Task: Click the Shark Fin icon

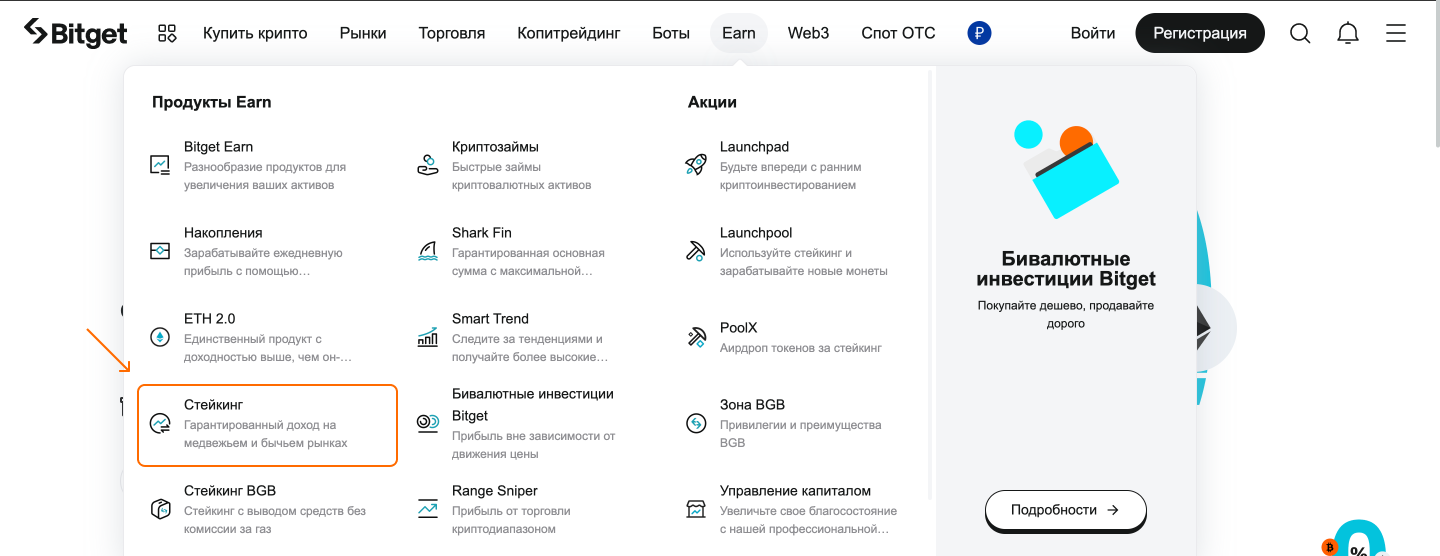Action: click(428, 251)
